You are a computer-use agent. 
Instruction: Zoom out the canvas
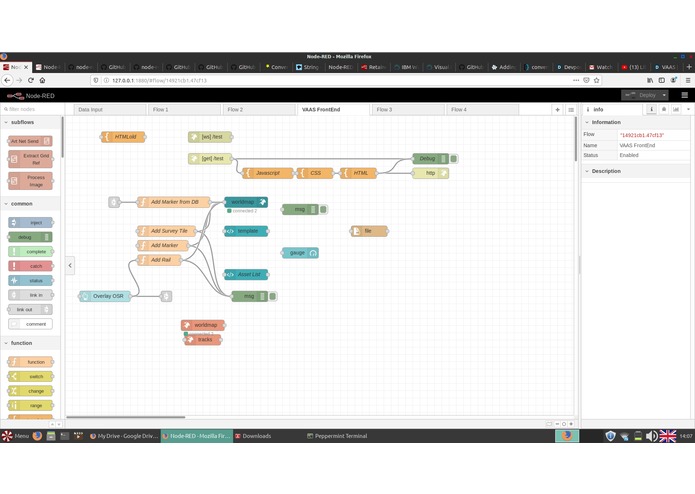click(557, 424)
